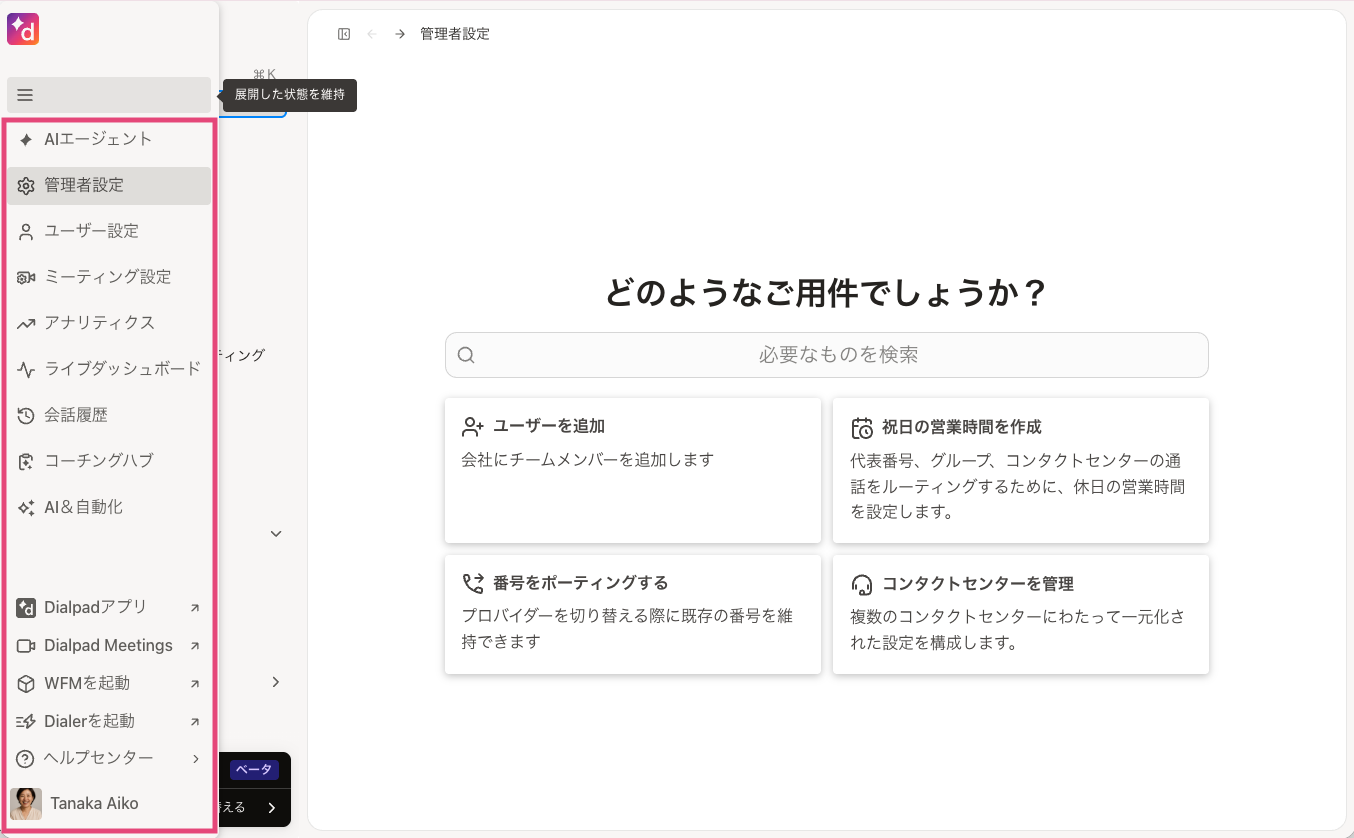The image size is (1354, 838).
Task: Focus the 必要なものを検索 search field
Action: pyautogui.click(x=827, y=355)
